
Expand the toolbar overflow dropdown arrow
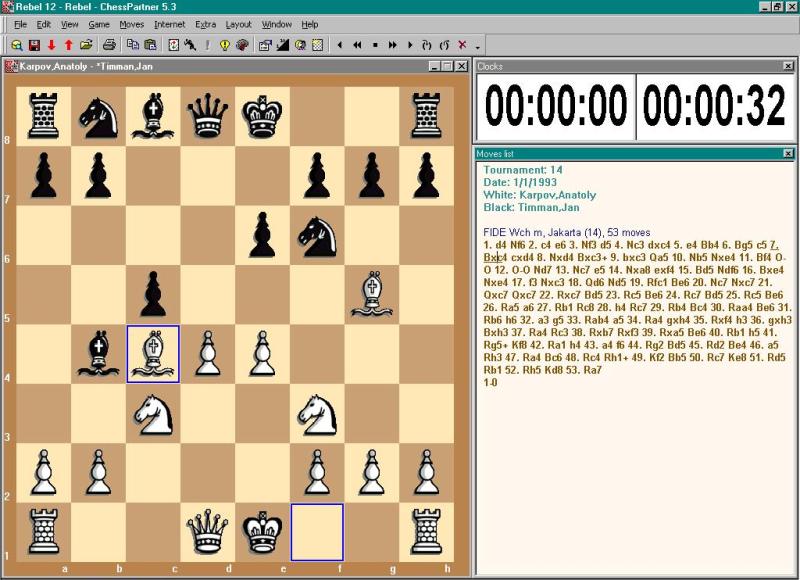(x=477, y=46)
